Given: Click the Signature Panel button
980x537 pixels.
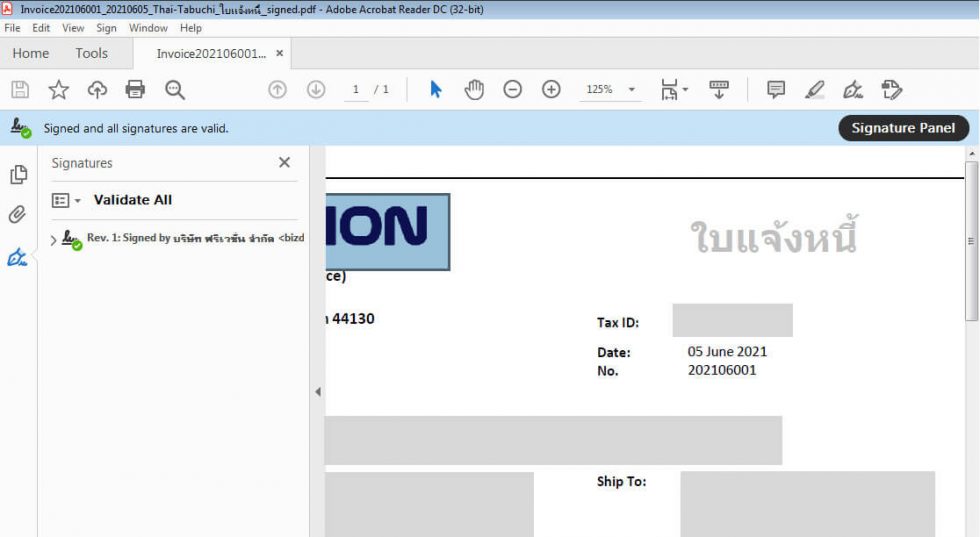Looking at the screenshot, I should tap(903, 128).
